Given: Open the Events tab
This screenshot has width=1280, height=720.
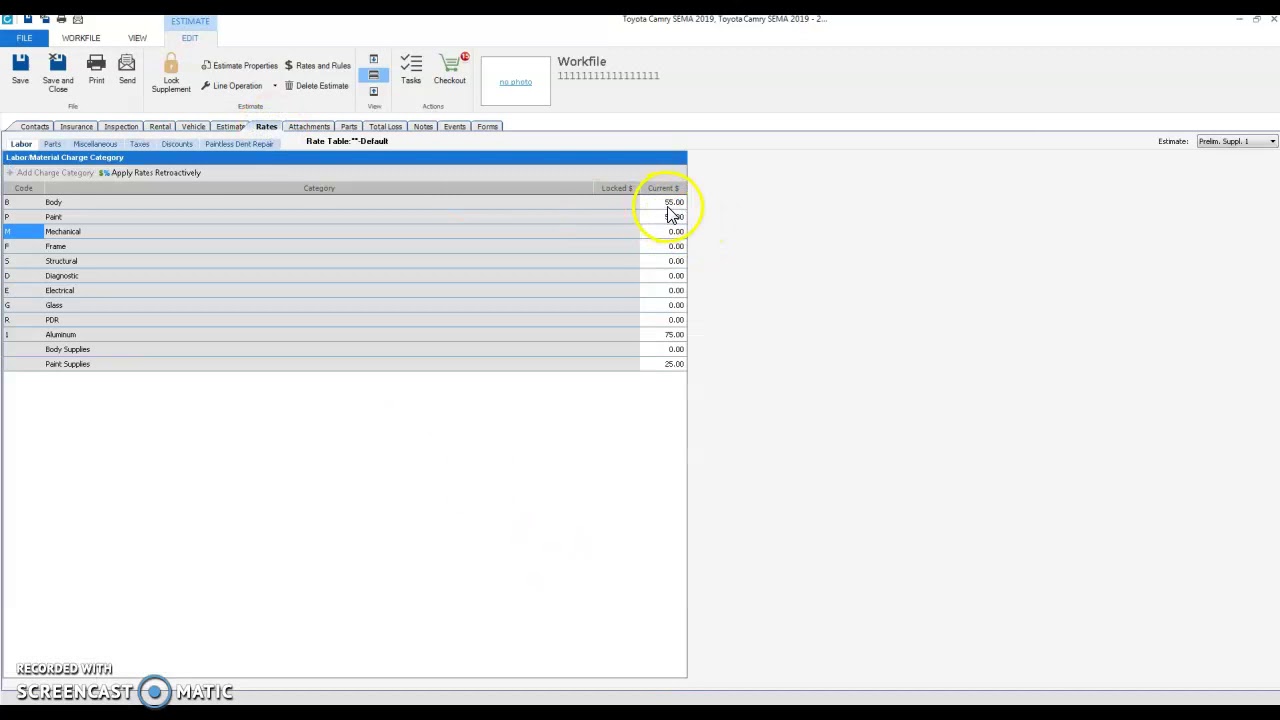Looking at the screenshot, I should coord(454,127).
